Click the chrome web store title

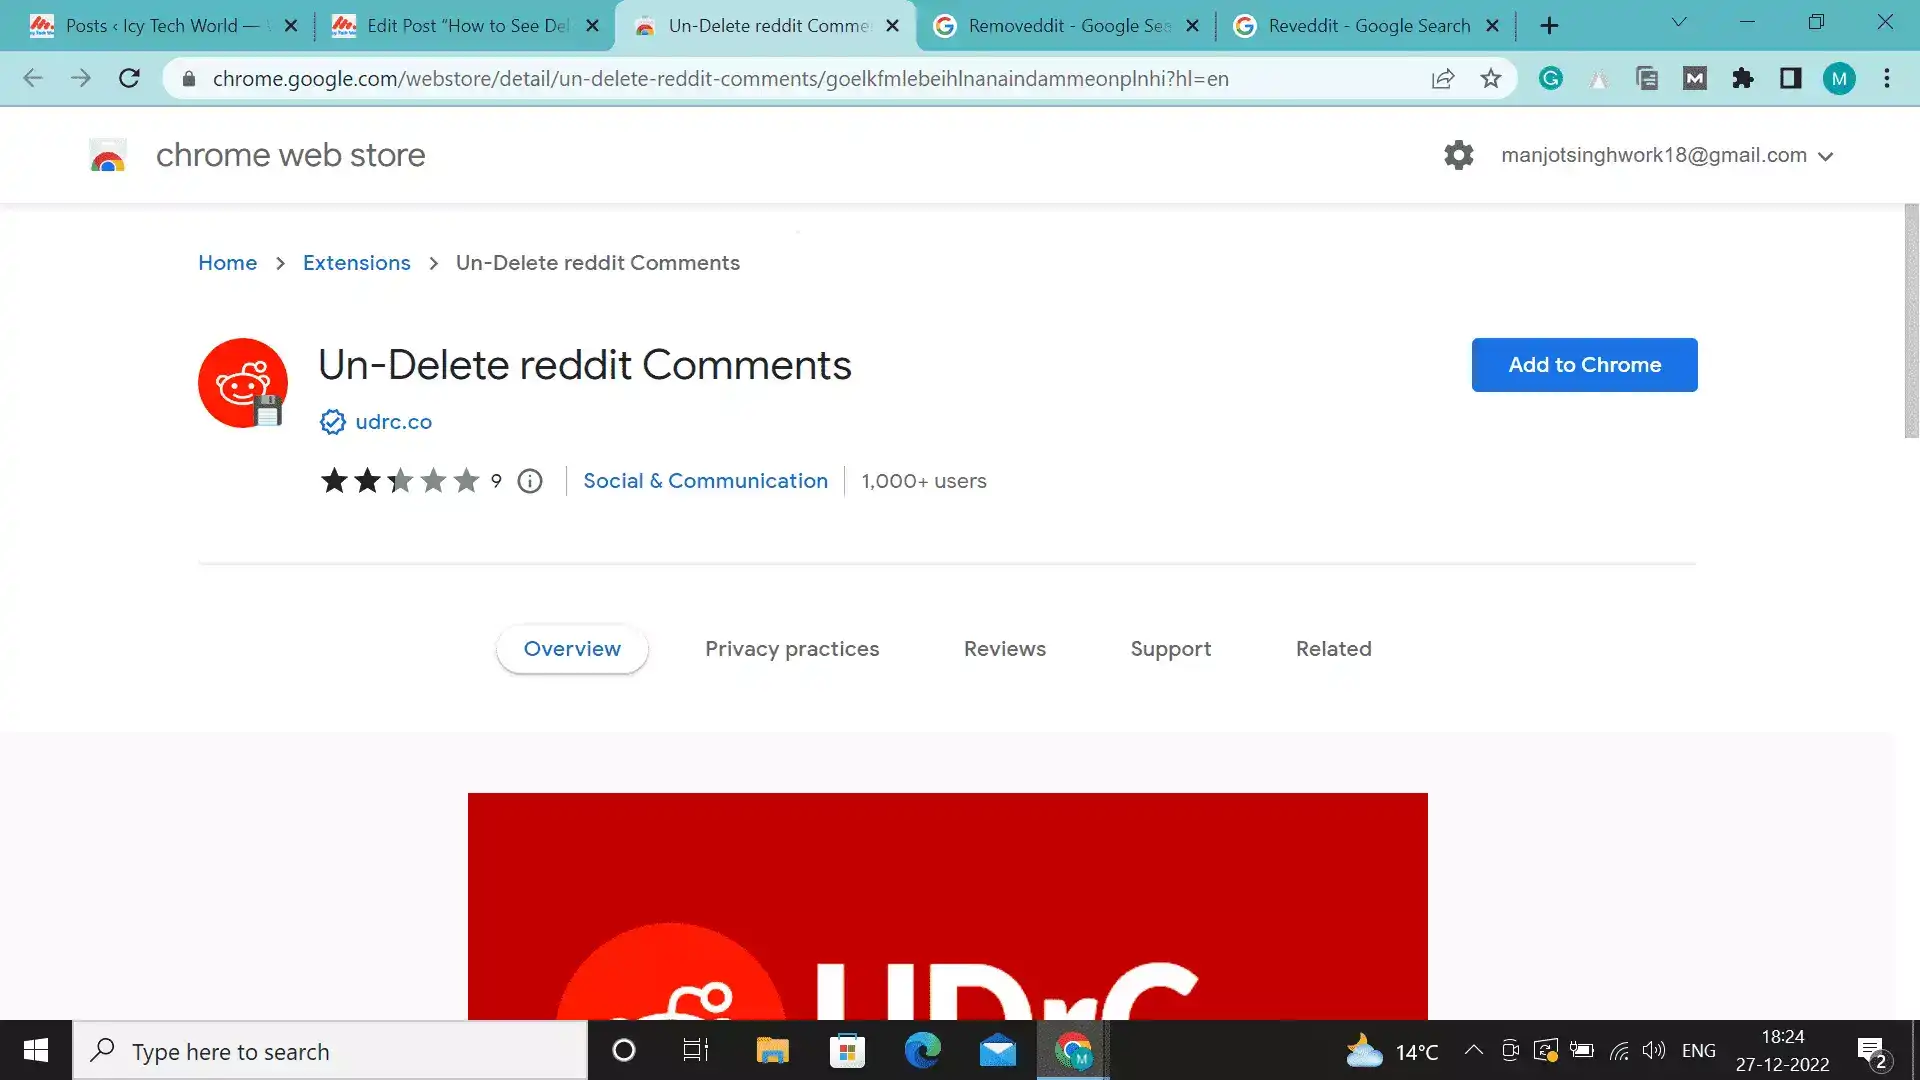(x=291, y=155)
